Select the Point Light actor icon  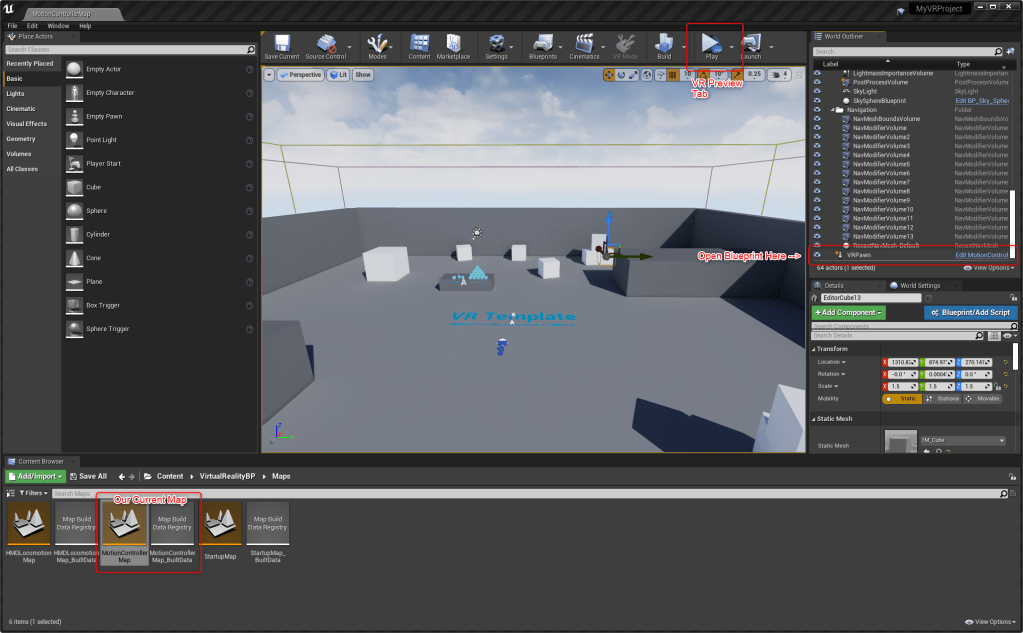[74, 140]
